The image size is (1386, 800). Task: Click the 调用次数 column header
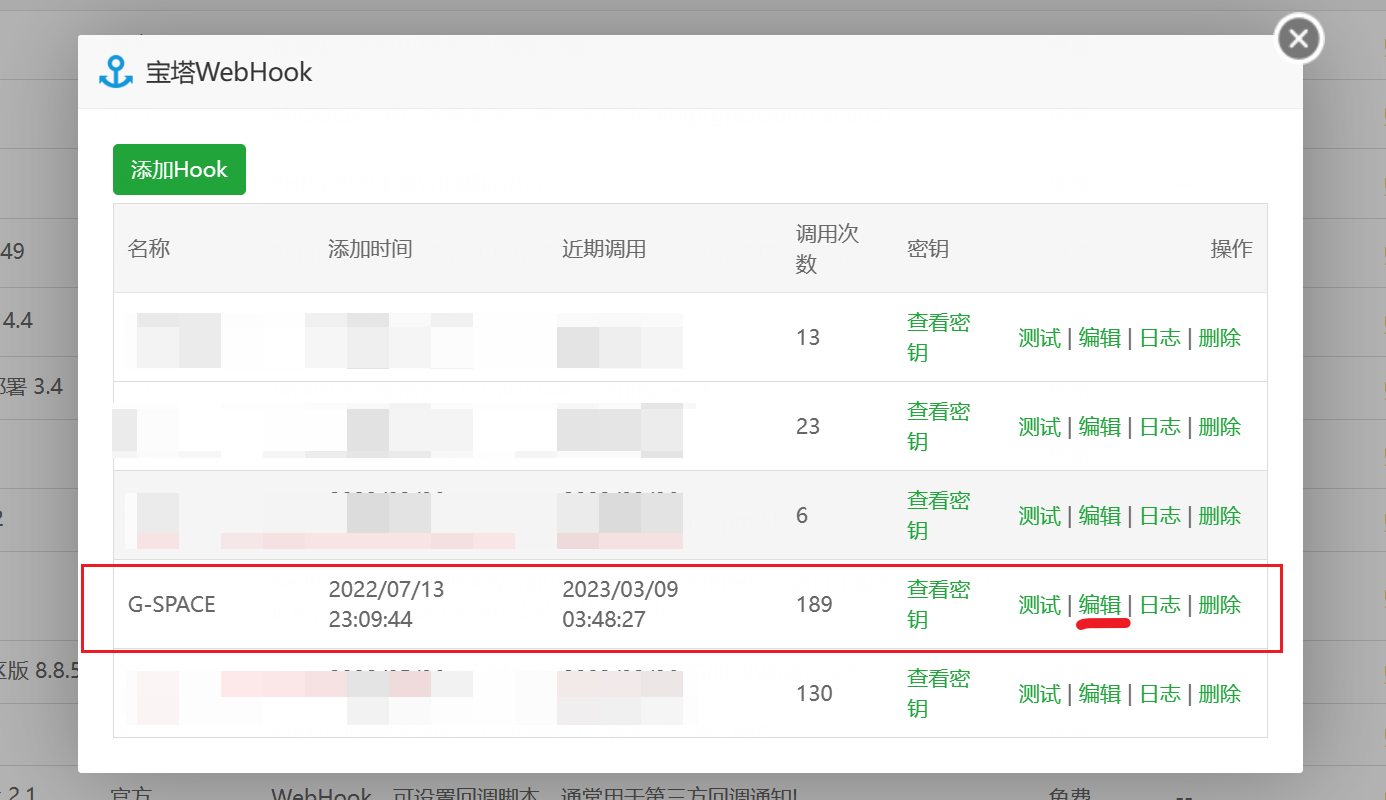[x=828, y=249]
